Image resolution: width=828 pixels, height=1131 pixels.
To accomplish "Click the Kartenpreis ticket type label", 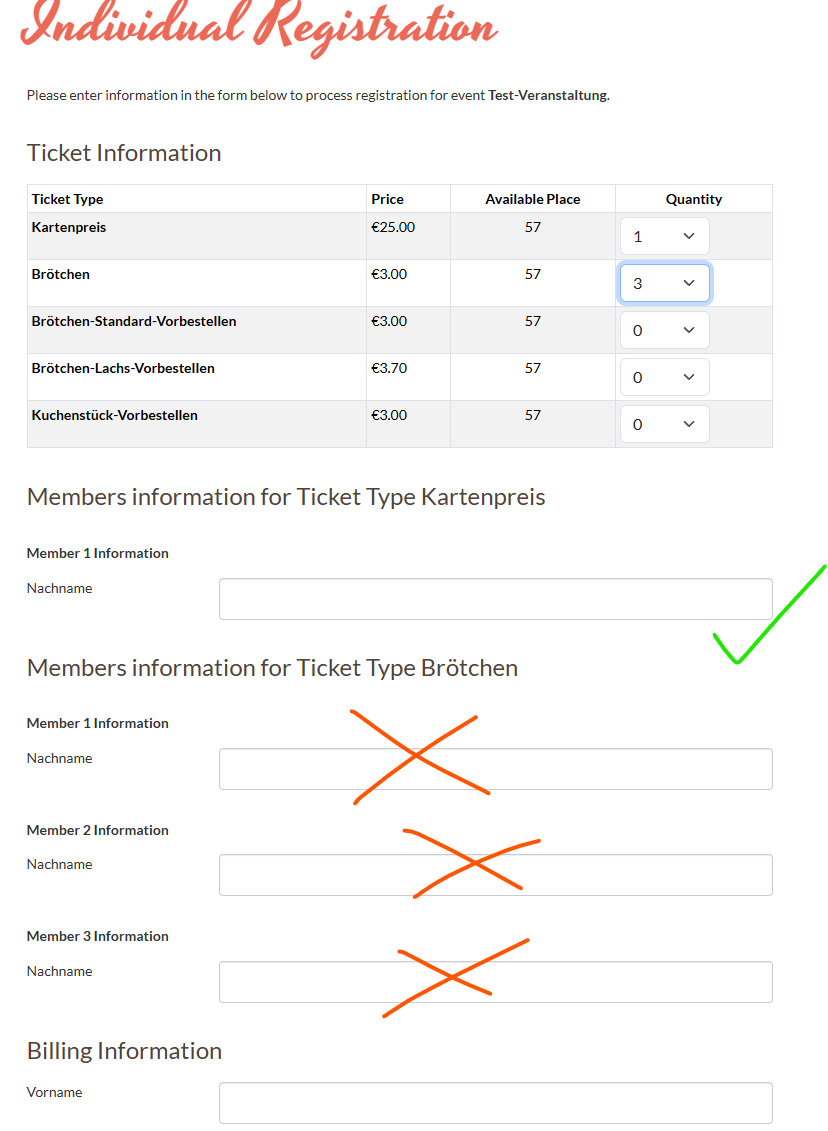I will tap(69, 227).
